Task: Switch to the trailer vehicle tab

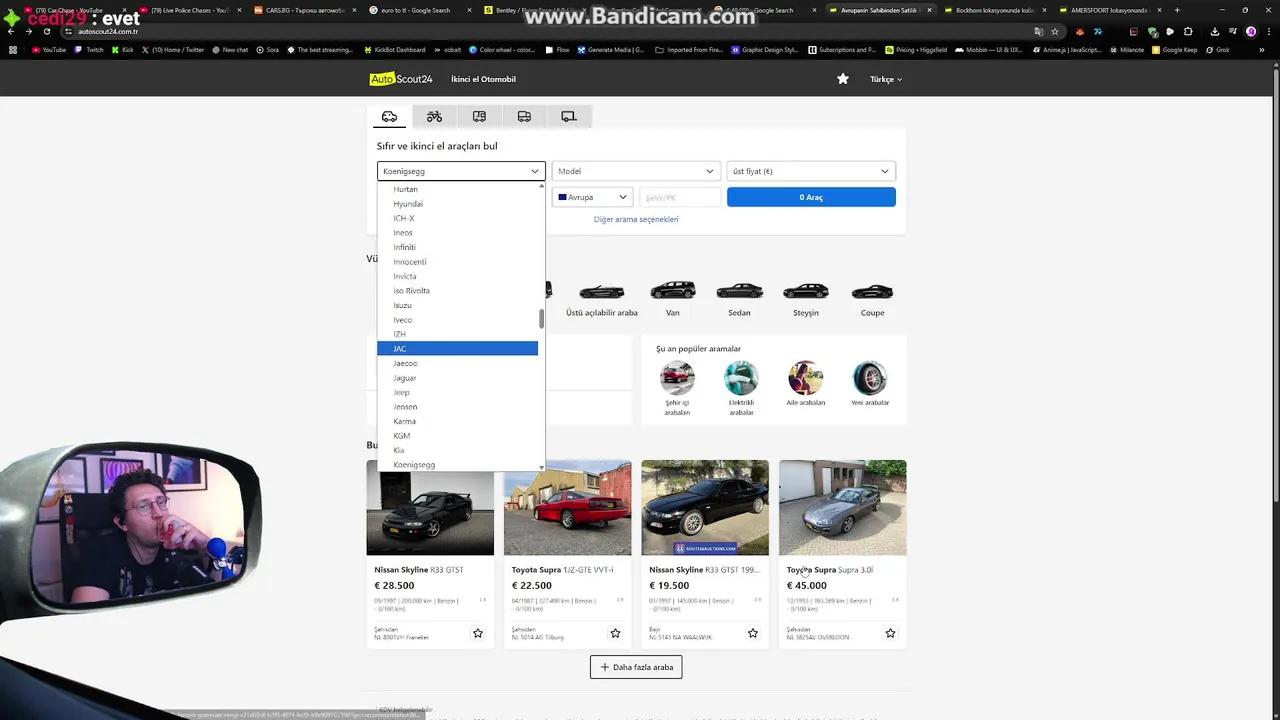Action: coord(569,116)
